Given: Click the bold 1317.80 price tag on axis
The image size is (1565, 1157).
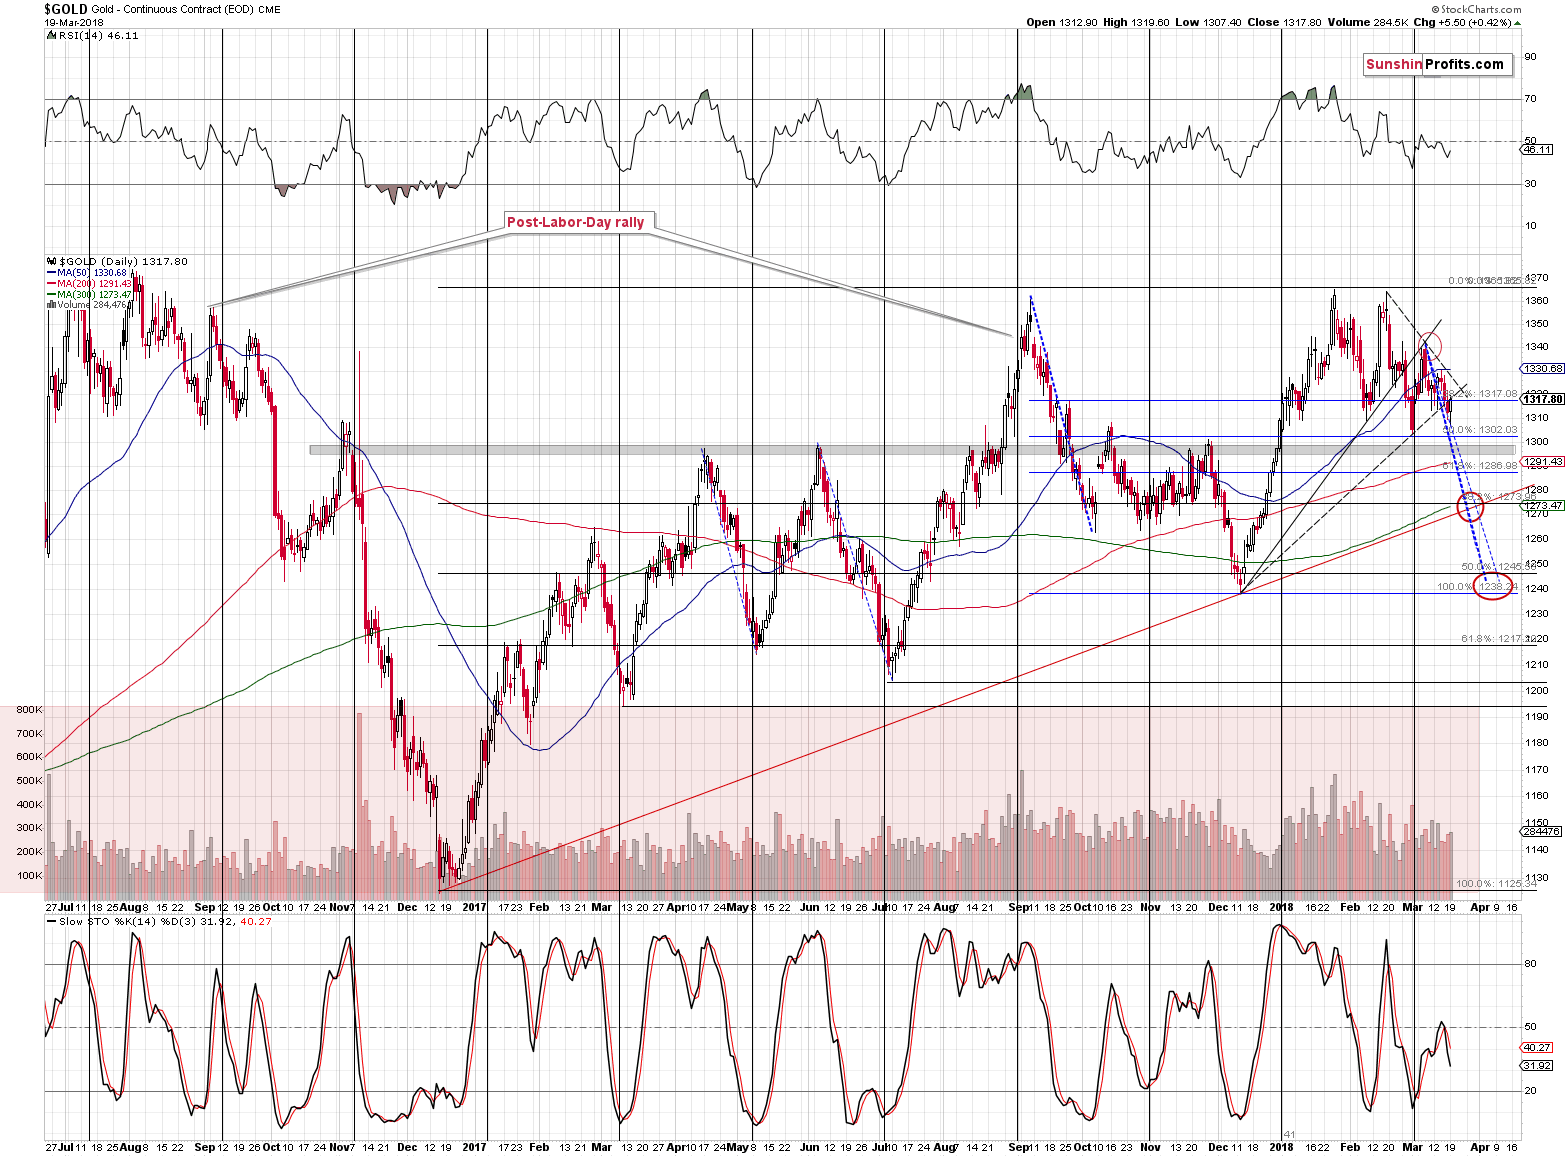Looking at the screenshot, I should pos(1541,399).
